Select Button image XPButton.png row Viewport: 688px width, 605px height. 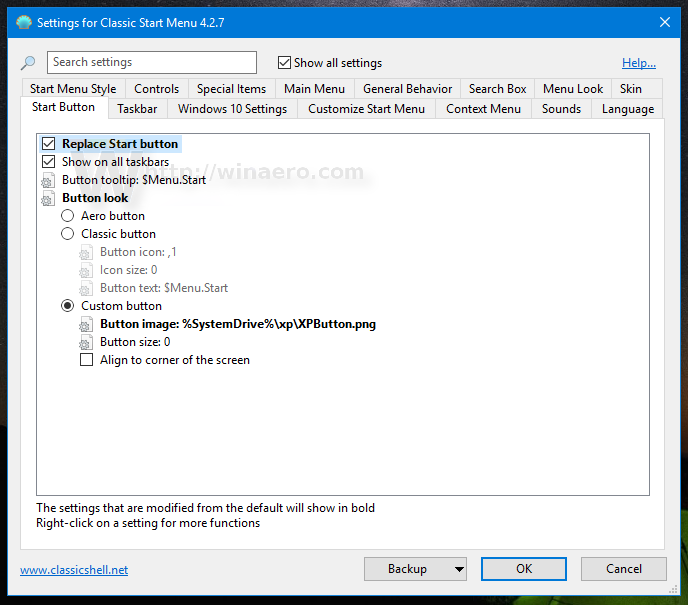pyautogui.click(x=238, y=324)
